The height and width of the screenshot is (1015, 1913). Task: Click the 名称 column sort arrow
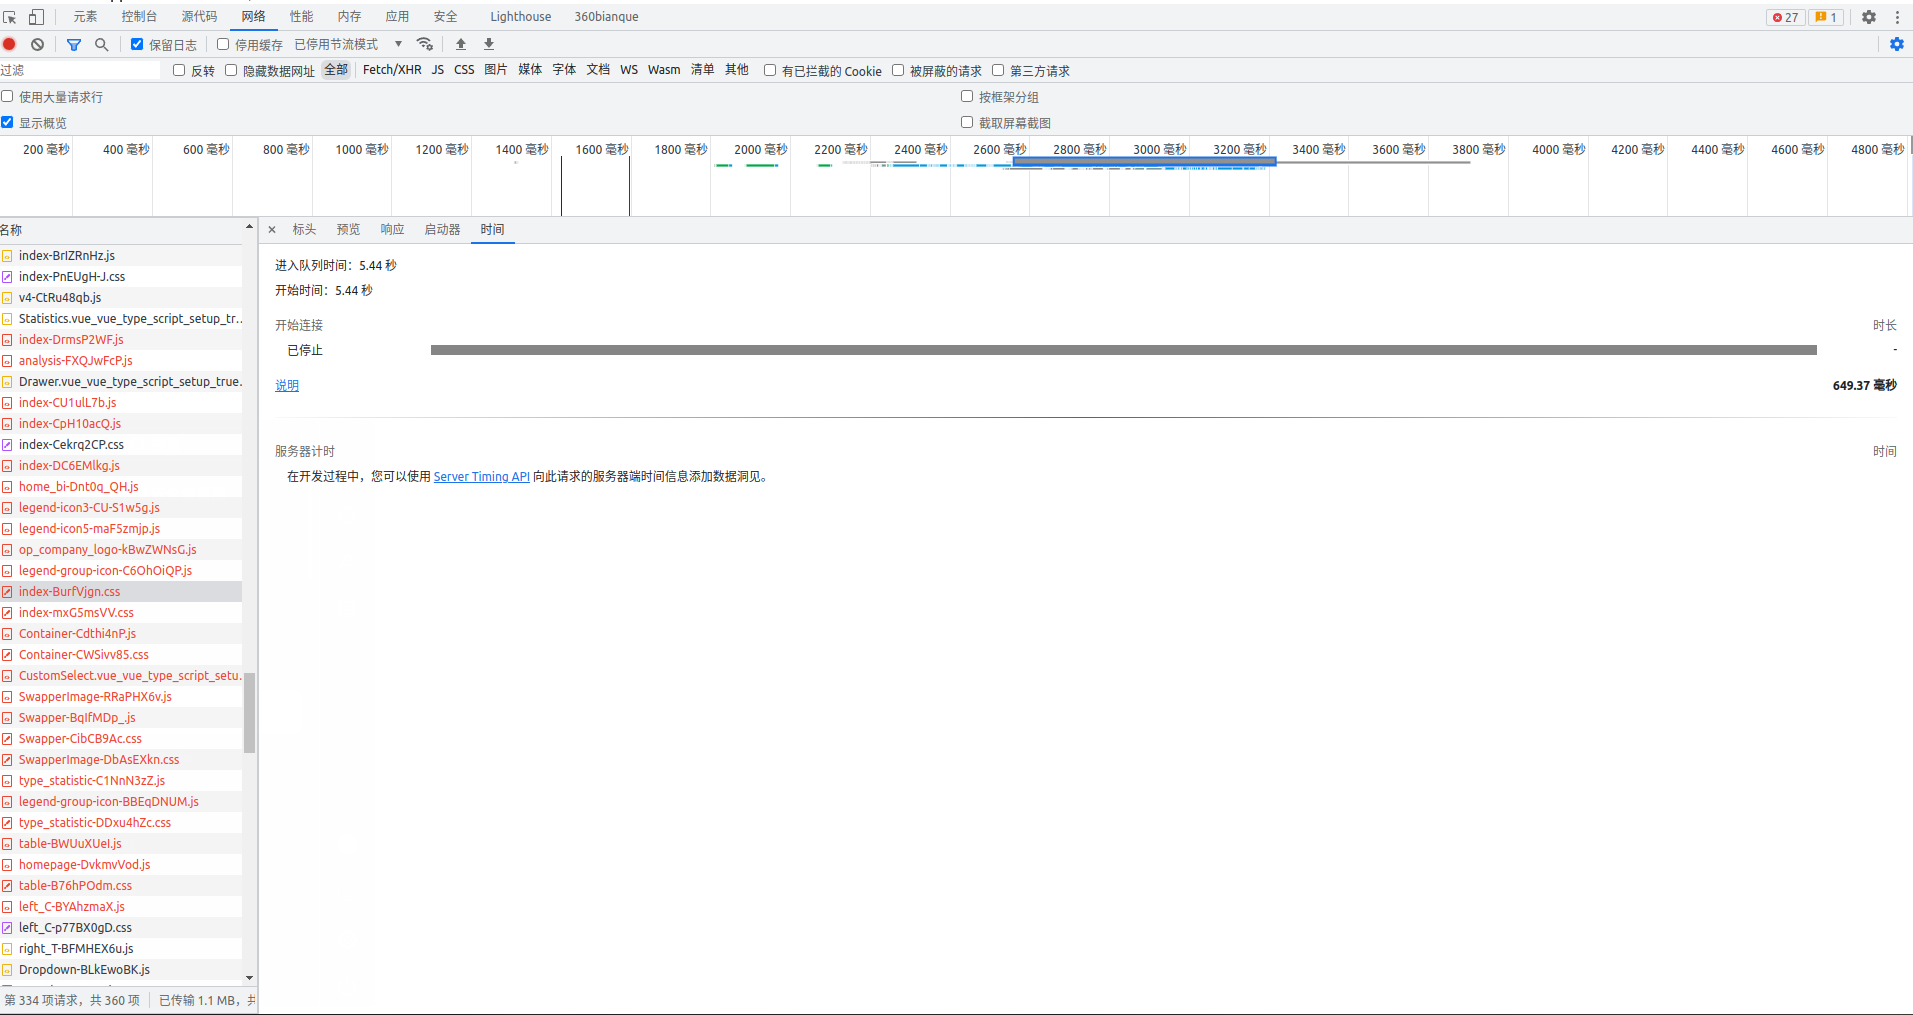click(249, 229)
